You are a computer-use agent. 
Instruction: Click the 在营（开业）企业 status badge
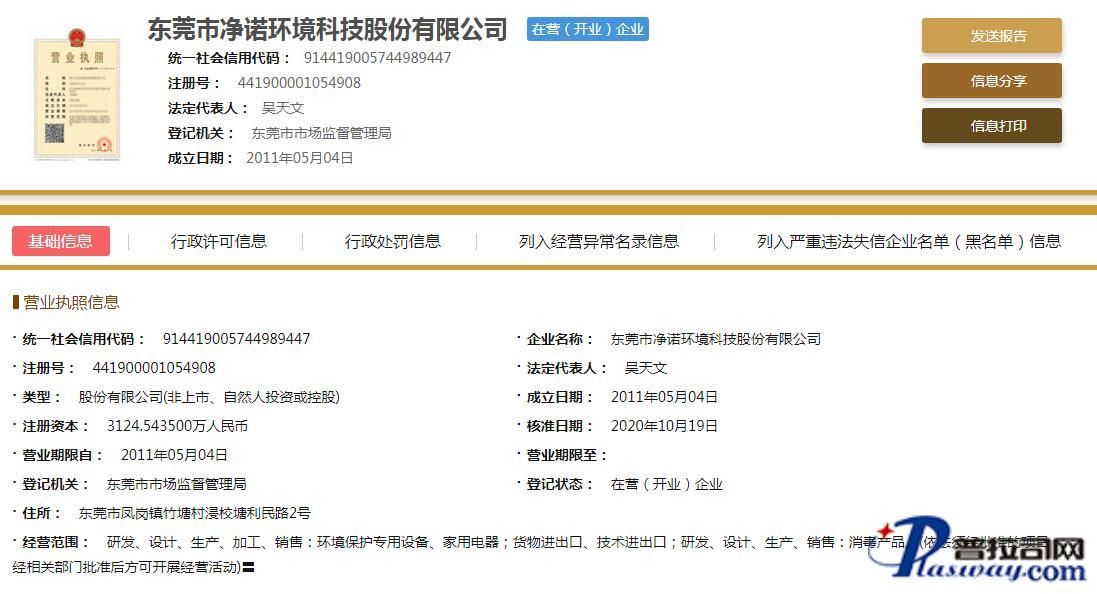pos(587,29)
